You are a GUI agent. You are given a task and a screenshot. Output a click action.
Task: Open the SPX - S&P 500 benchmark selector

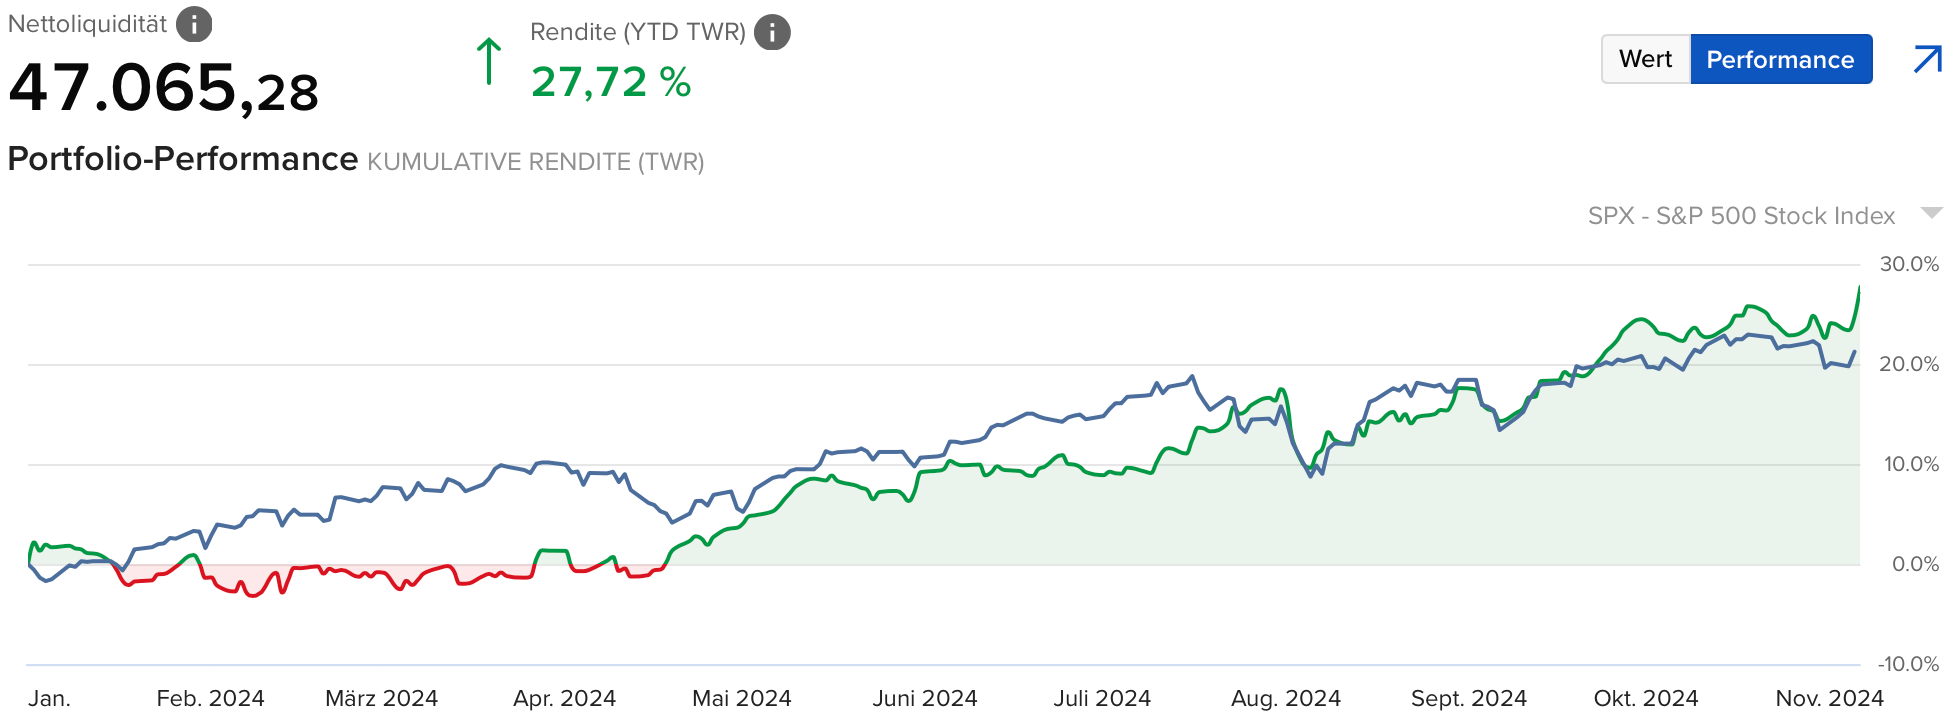coord(1741,216)
